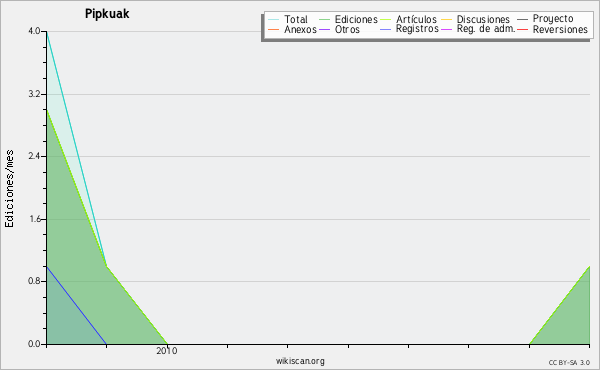
Task: Click the Registros legend label
Action: point(417,29)
